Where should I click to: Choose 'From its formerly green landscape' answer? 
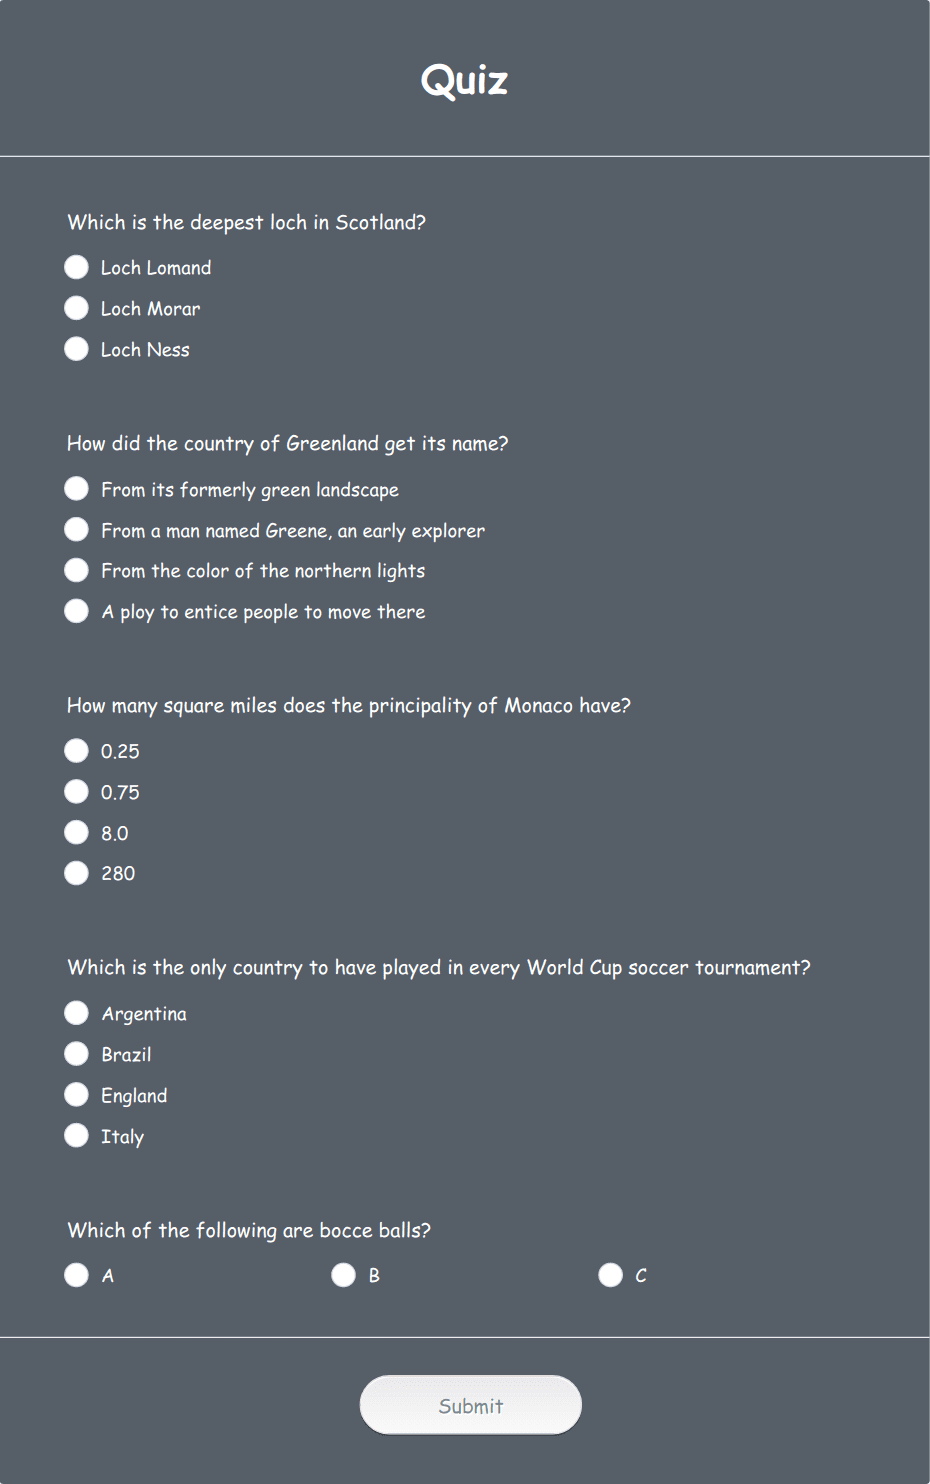76,489
